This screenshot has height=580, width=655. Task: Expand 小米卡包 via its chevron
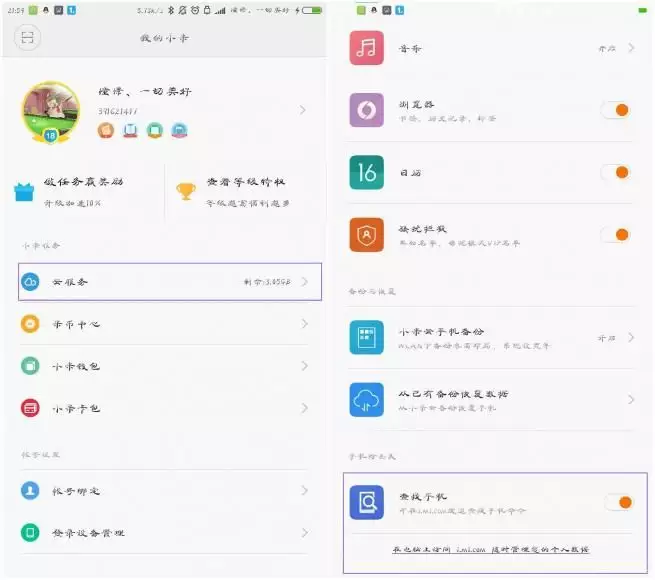[x=305, y=408]
